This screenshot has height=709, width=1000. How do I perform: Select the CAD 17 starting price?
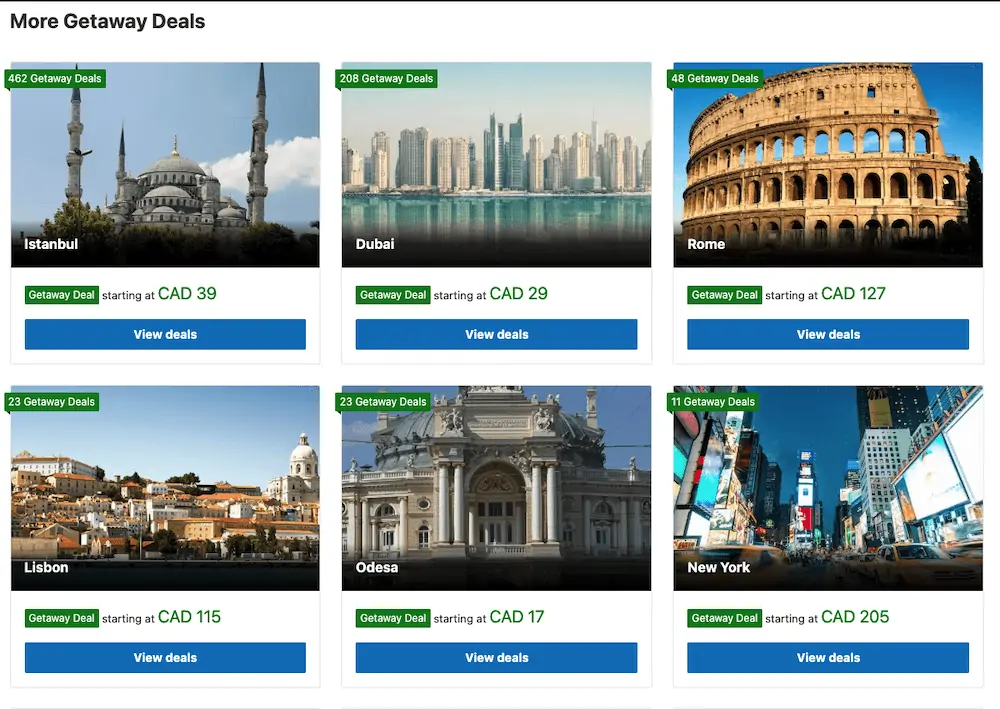517,617
